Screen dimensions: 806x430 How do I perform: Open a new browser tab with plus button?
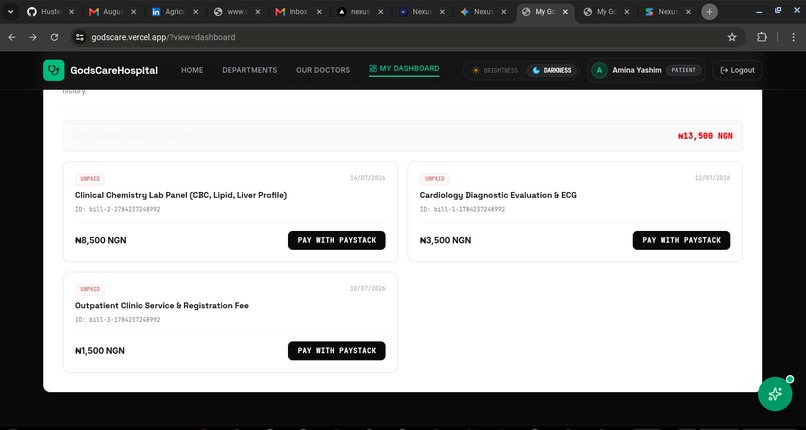tap(709, 12)
